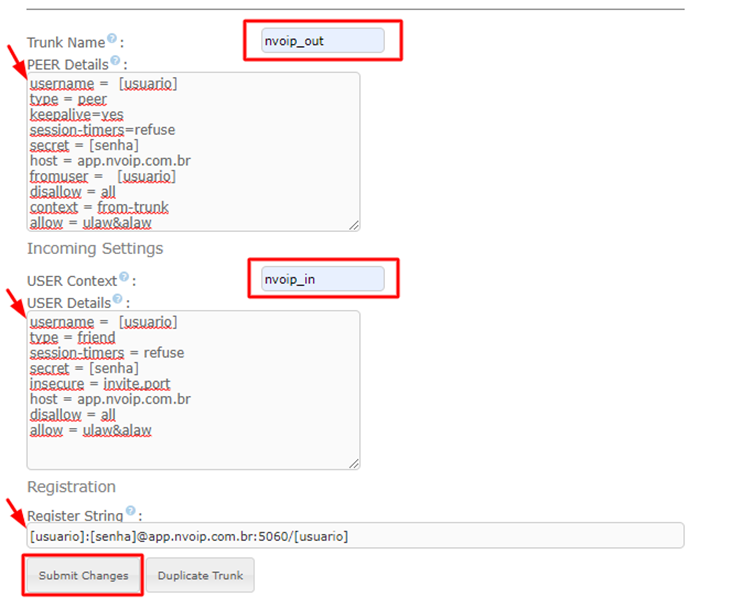Click the USER Context field showing nvoip_in
The width and height of the screenshot is (742, 607).
click(322, 278)
